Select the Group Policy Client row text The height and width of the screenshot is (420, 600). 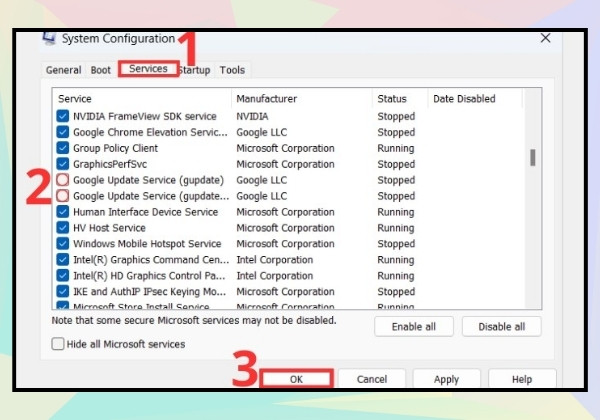click(115, 148)
